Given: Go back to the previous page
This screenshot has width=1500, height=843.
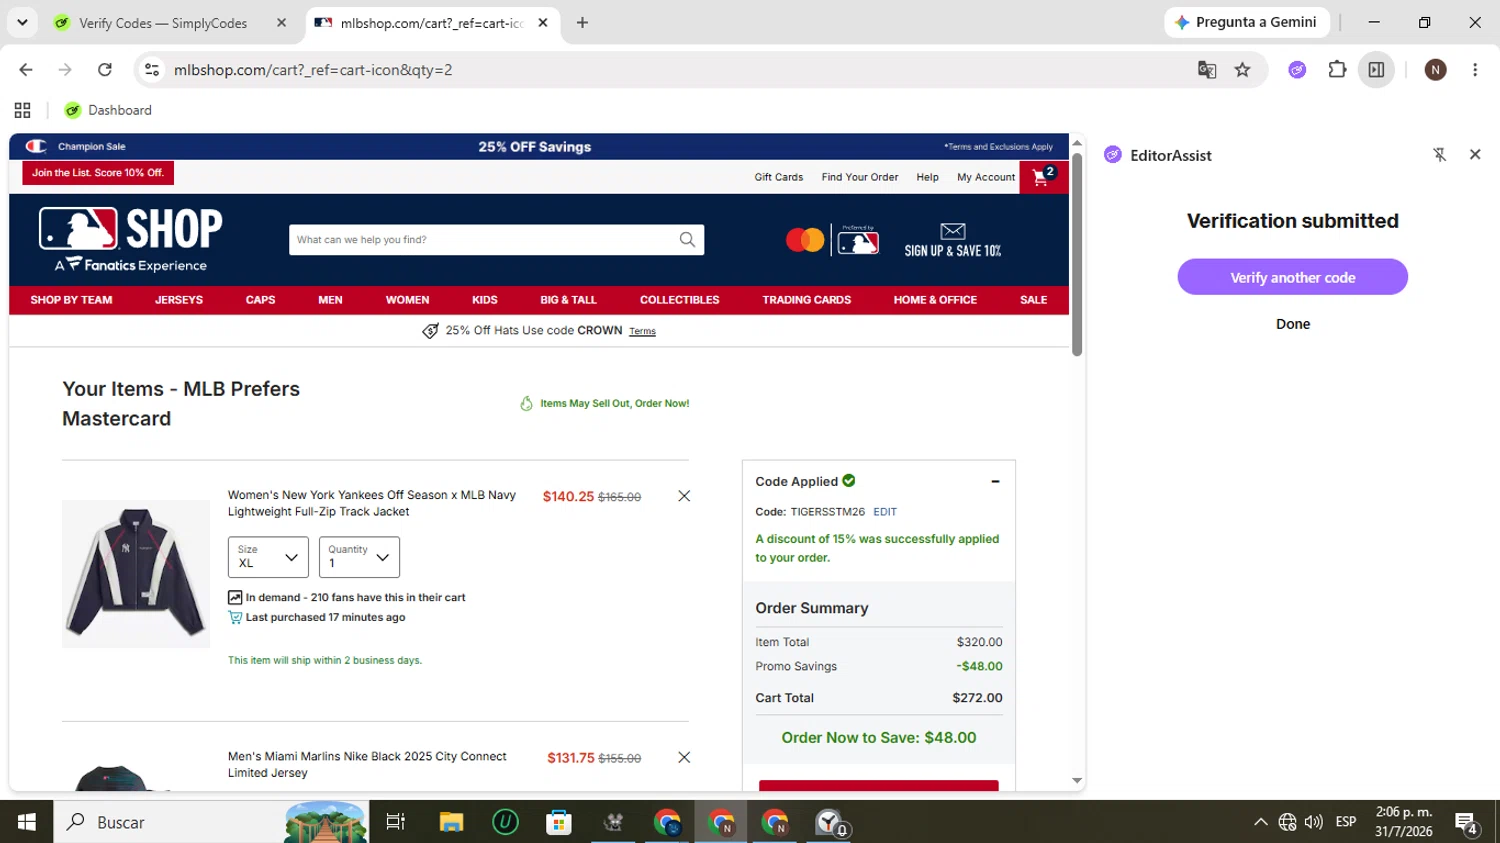Looking at the screenshot, I should point(26,70).
